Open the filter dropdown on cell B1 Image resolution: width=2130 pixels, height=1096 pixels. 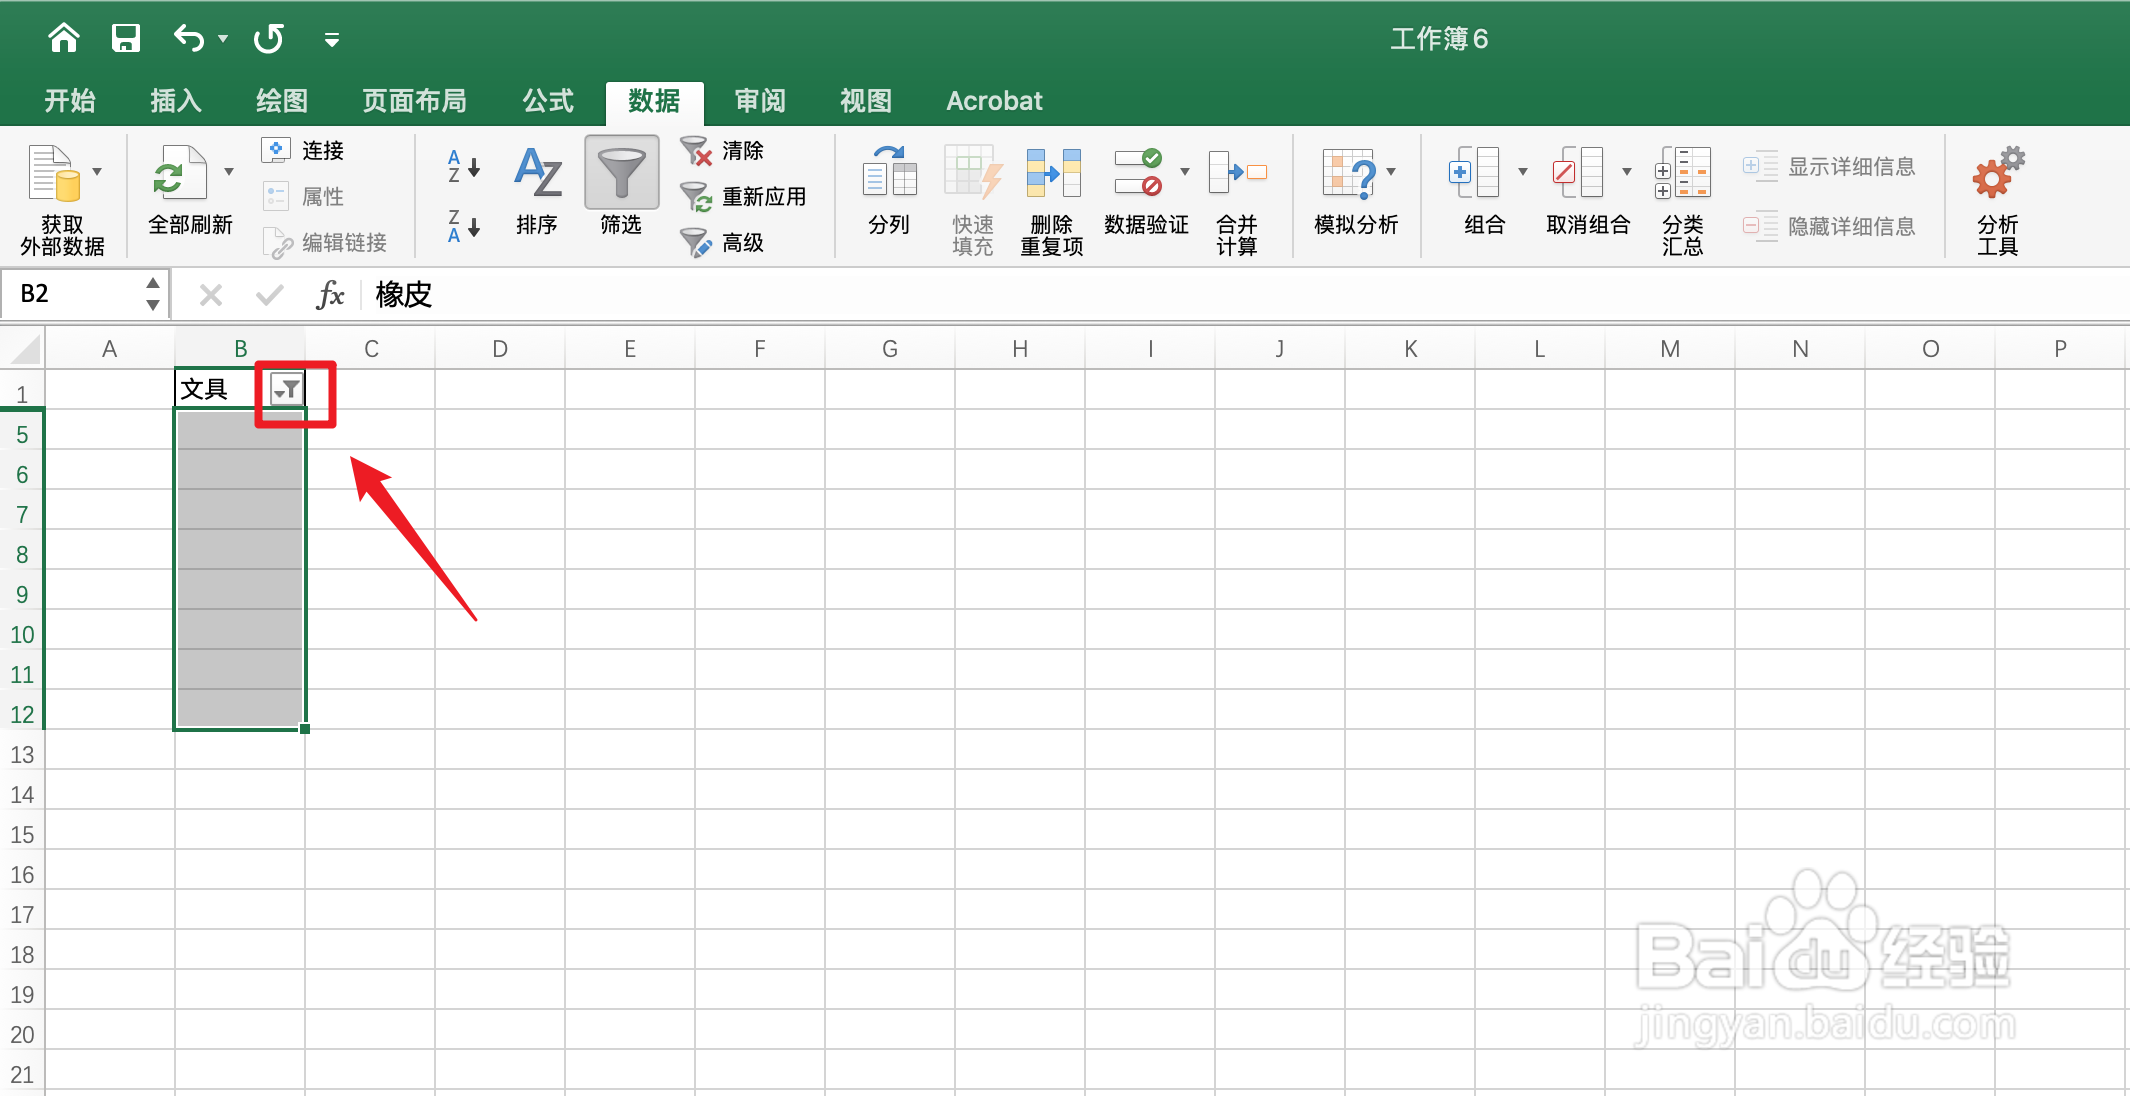tap(284, 389)
